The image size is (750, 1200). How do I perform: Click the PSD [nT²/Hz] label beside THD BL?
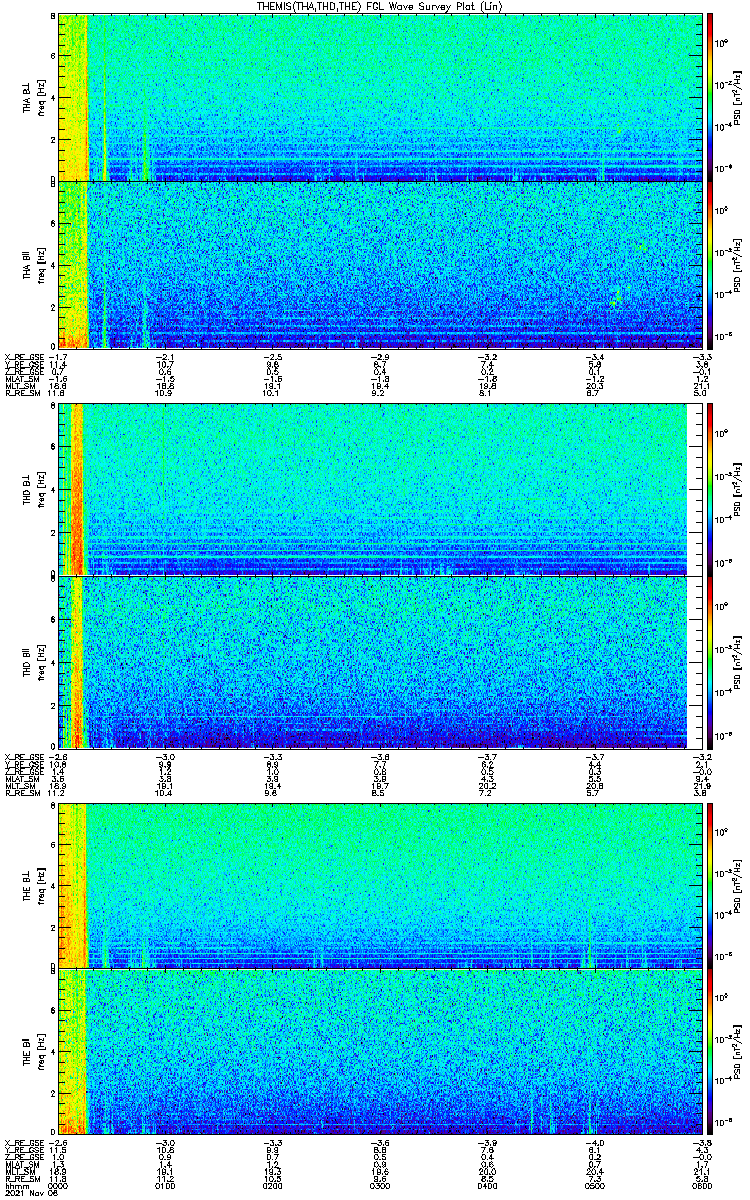pos(738,491)
